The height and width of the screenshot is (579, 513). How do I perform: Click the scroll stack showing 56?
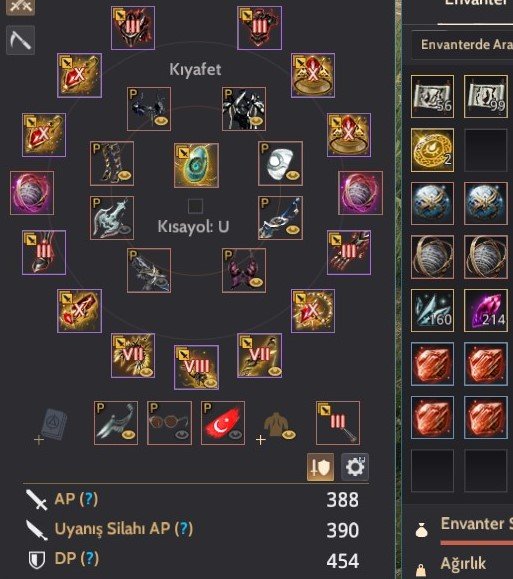pyautogui.click(x=432, y=96)
